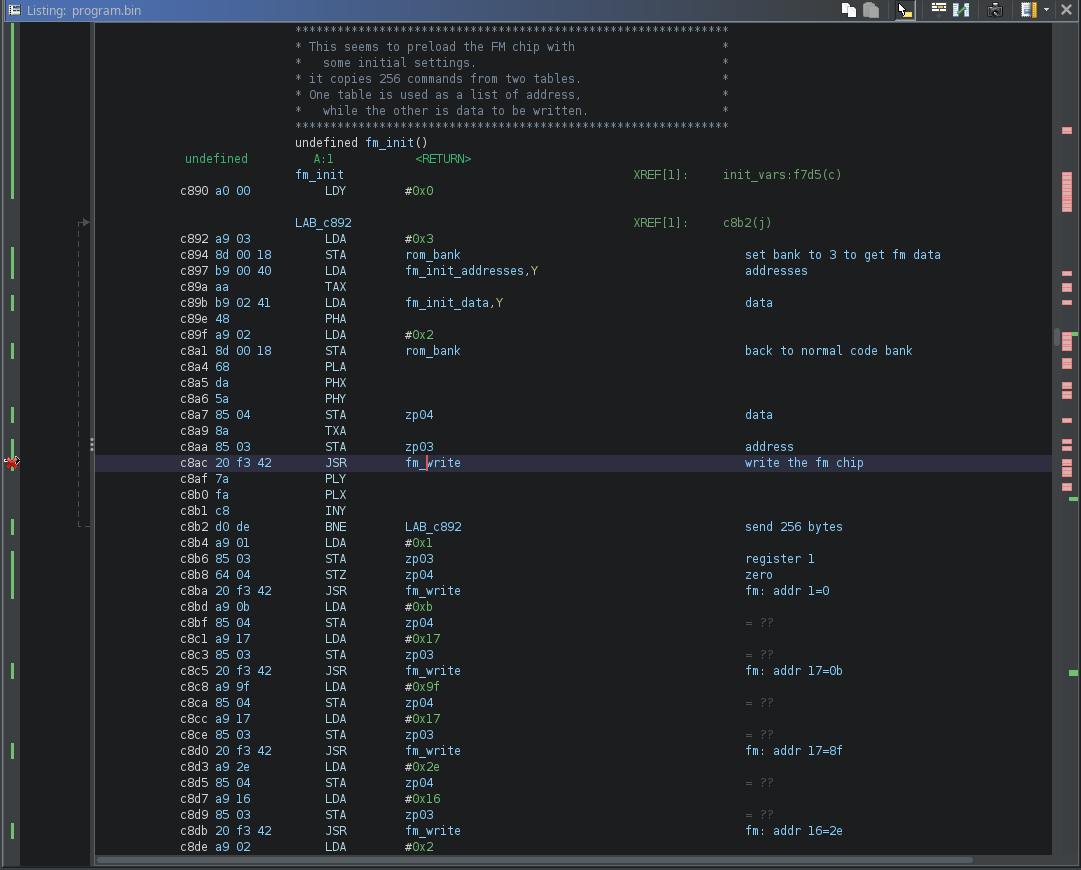Image resolution: width=1081 pixels, height=870 pixels.
Task: Click the 'undefined fm_init()' signature
Action: pyautogui.click(x=361, y=143)
